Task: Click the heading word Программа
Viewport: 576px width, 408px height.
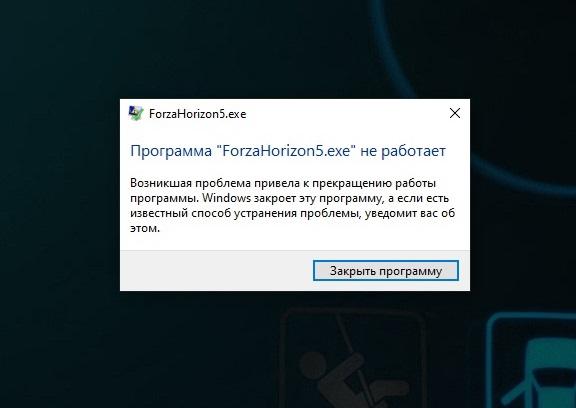Action: point(171,151)
